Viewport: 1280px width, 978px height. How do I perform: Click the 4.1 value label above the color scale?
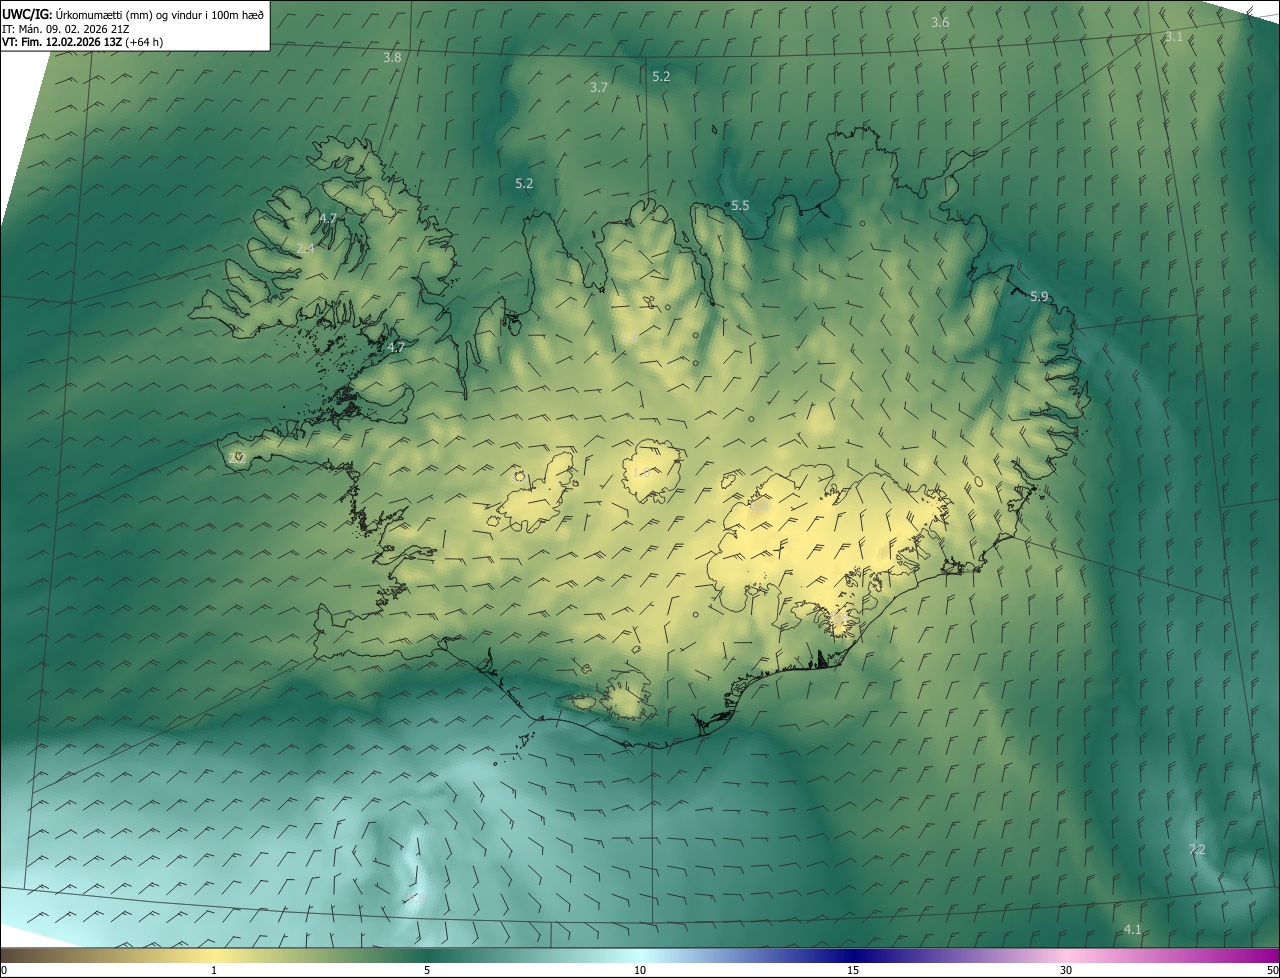tap(1132, 930)
